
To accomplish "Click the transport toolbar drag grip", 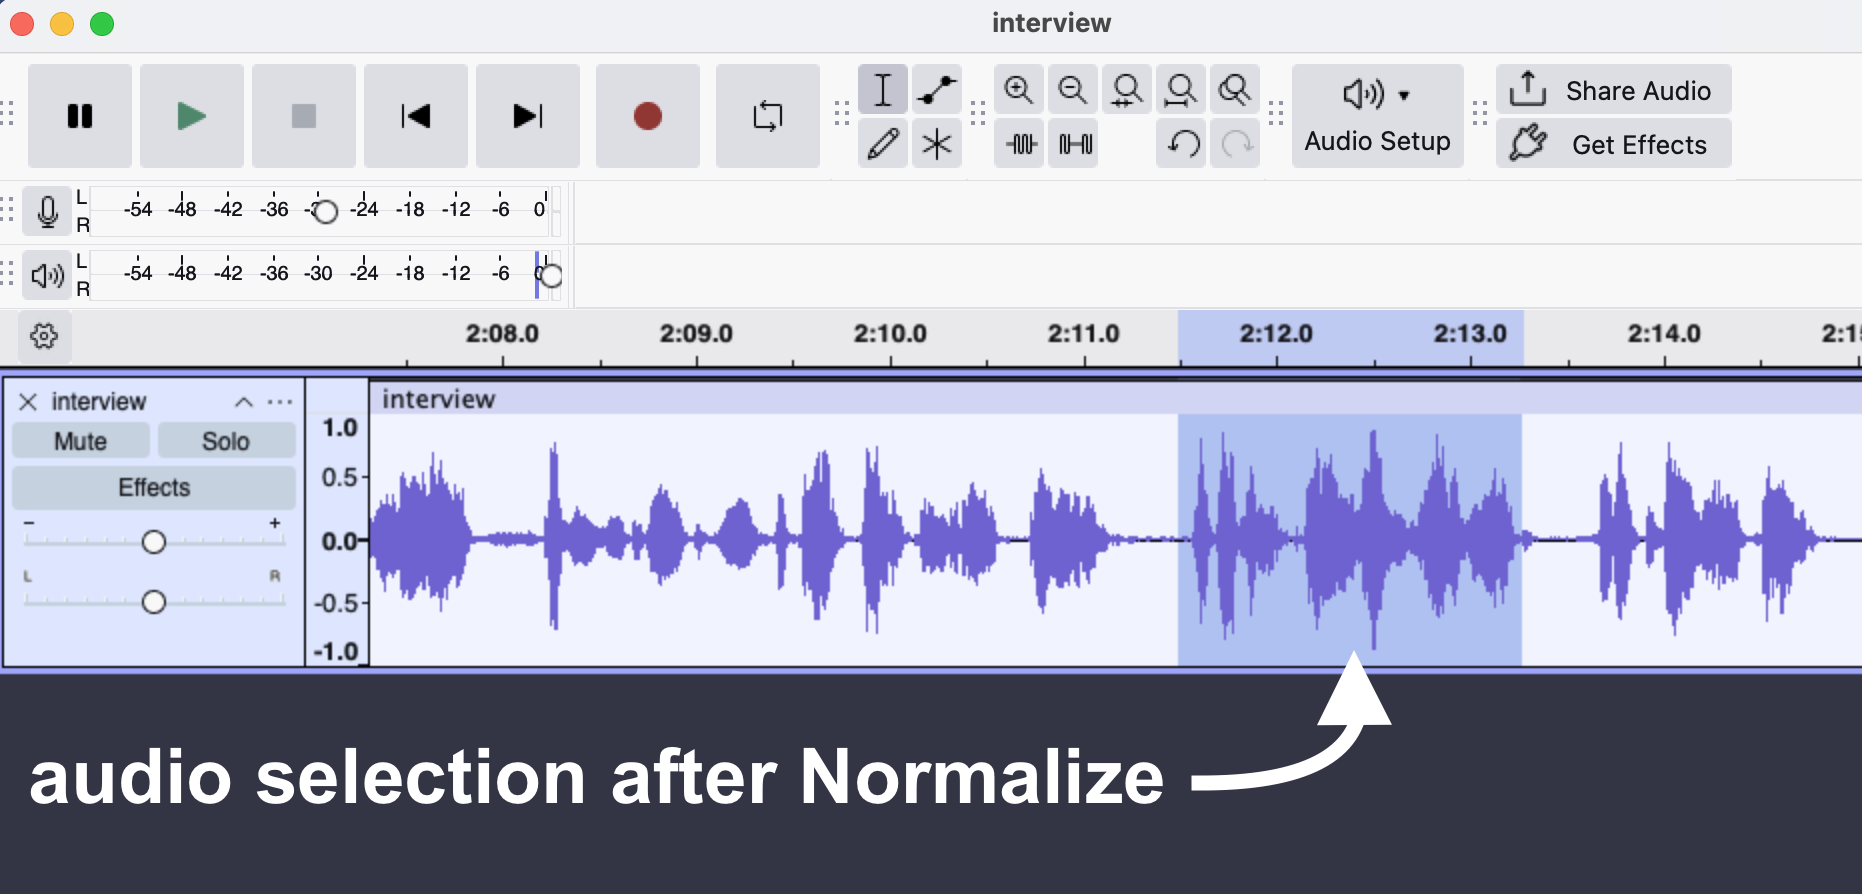I will click(x=8, y=114).
